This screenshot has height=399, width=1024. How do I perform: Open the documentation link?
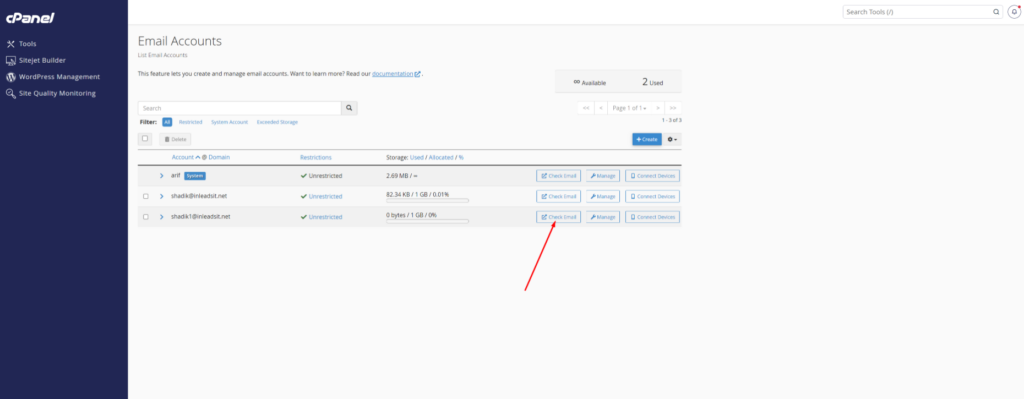coord(396,74)
